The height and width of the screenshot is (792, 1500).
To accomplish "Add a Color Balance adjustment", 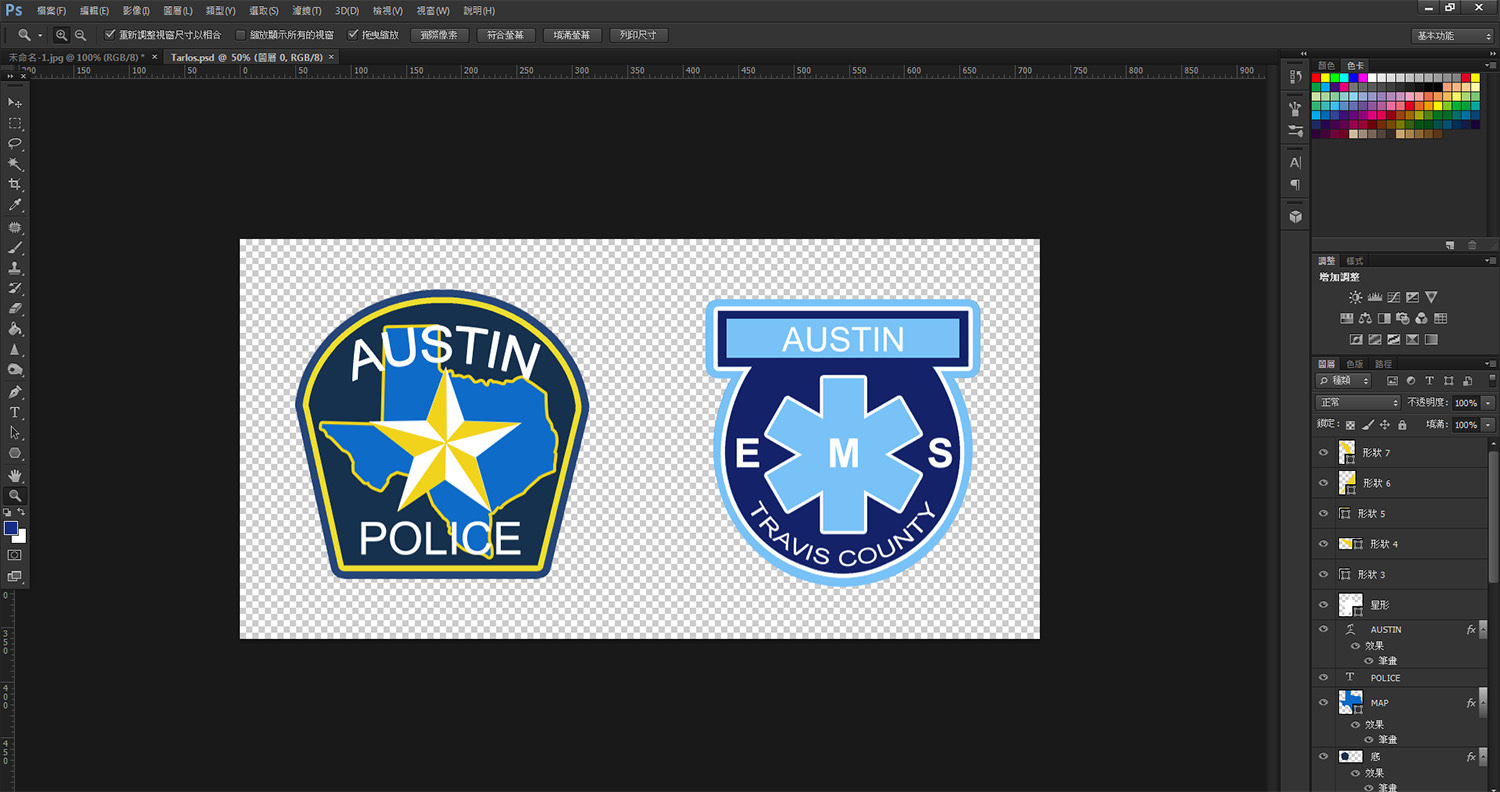I will pos(1365,318).
